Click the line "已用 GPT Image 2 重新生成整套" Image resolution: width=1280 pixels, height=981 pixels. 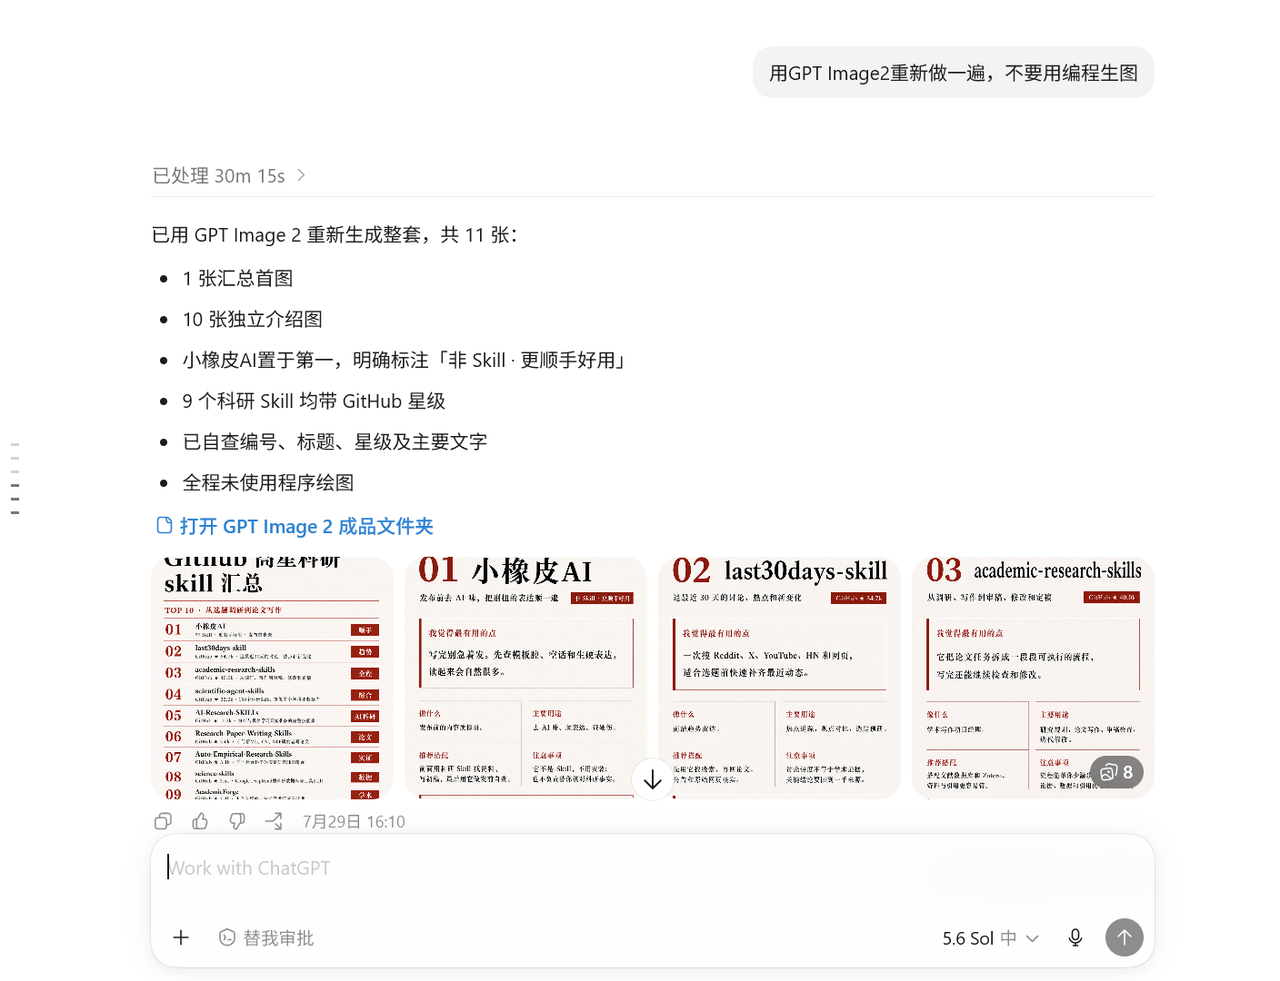click(335, 235)
